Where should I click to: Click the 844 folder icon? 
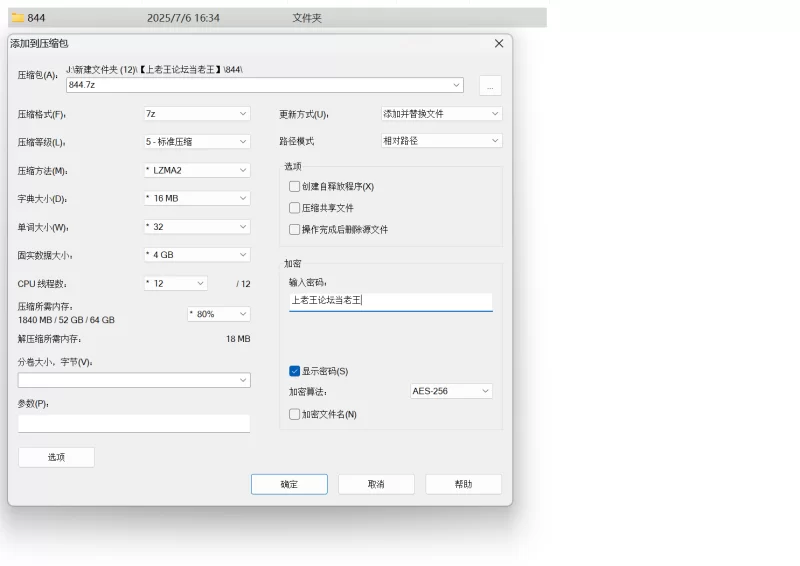(18, 18)
